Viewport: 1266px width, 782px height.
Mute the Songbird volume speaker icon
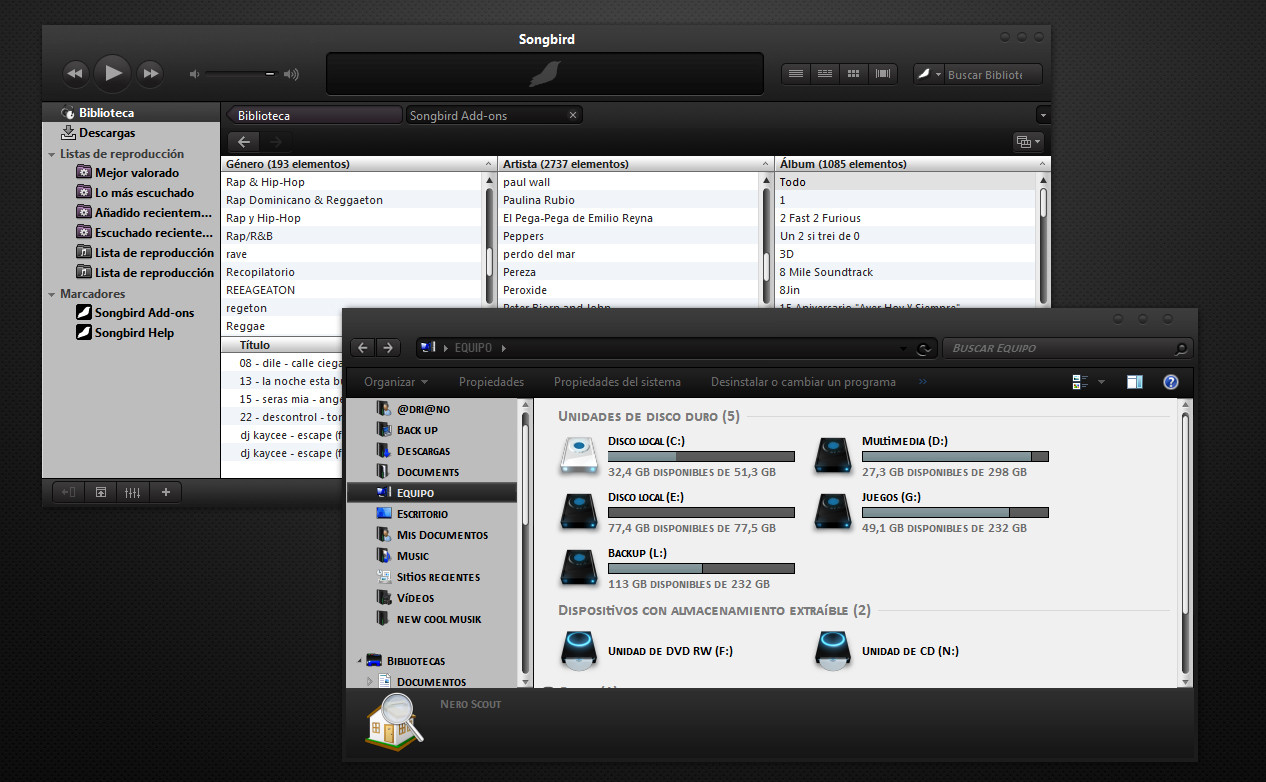(195, 74)
